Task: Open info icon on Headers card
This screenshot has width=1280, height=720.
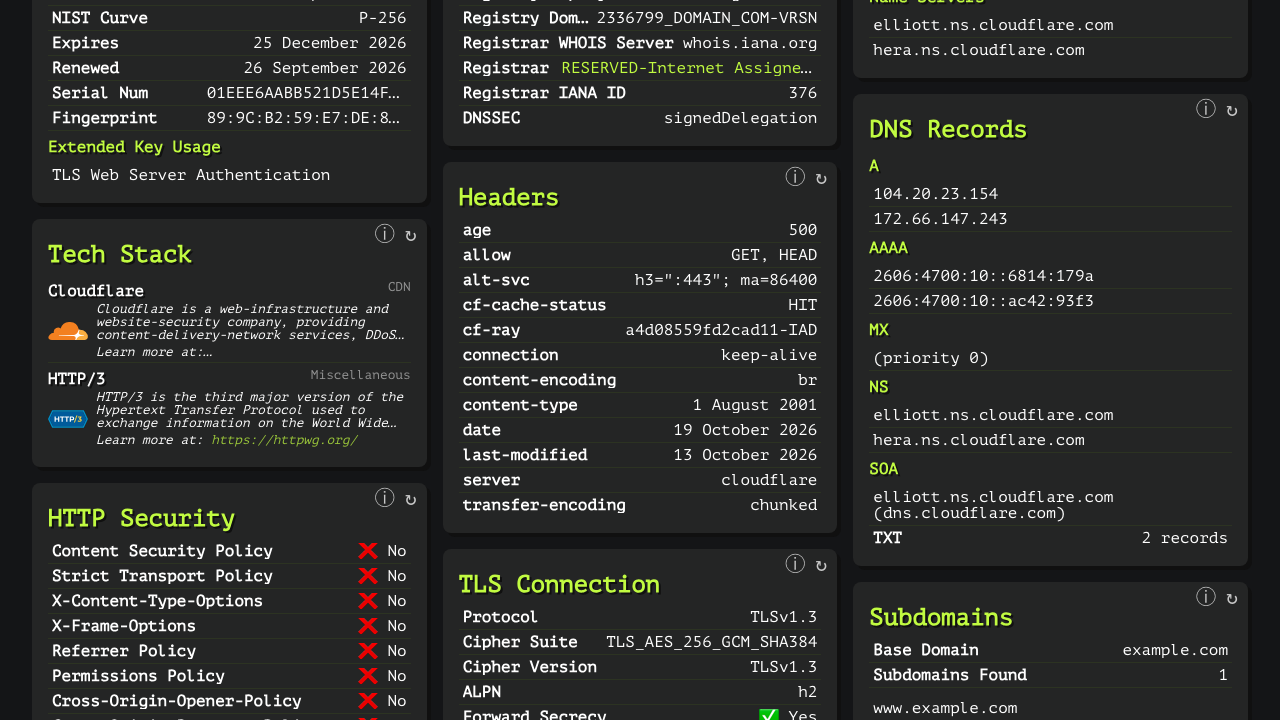Action: 795,177
